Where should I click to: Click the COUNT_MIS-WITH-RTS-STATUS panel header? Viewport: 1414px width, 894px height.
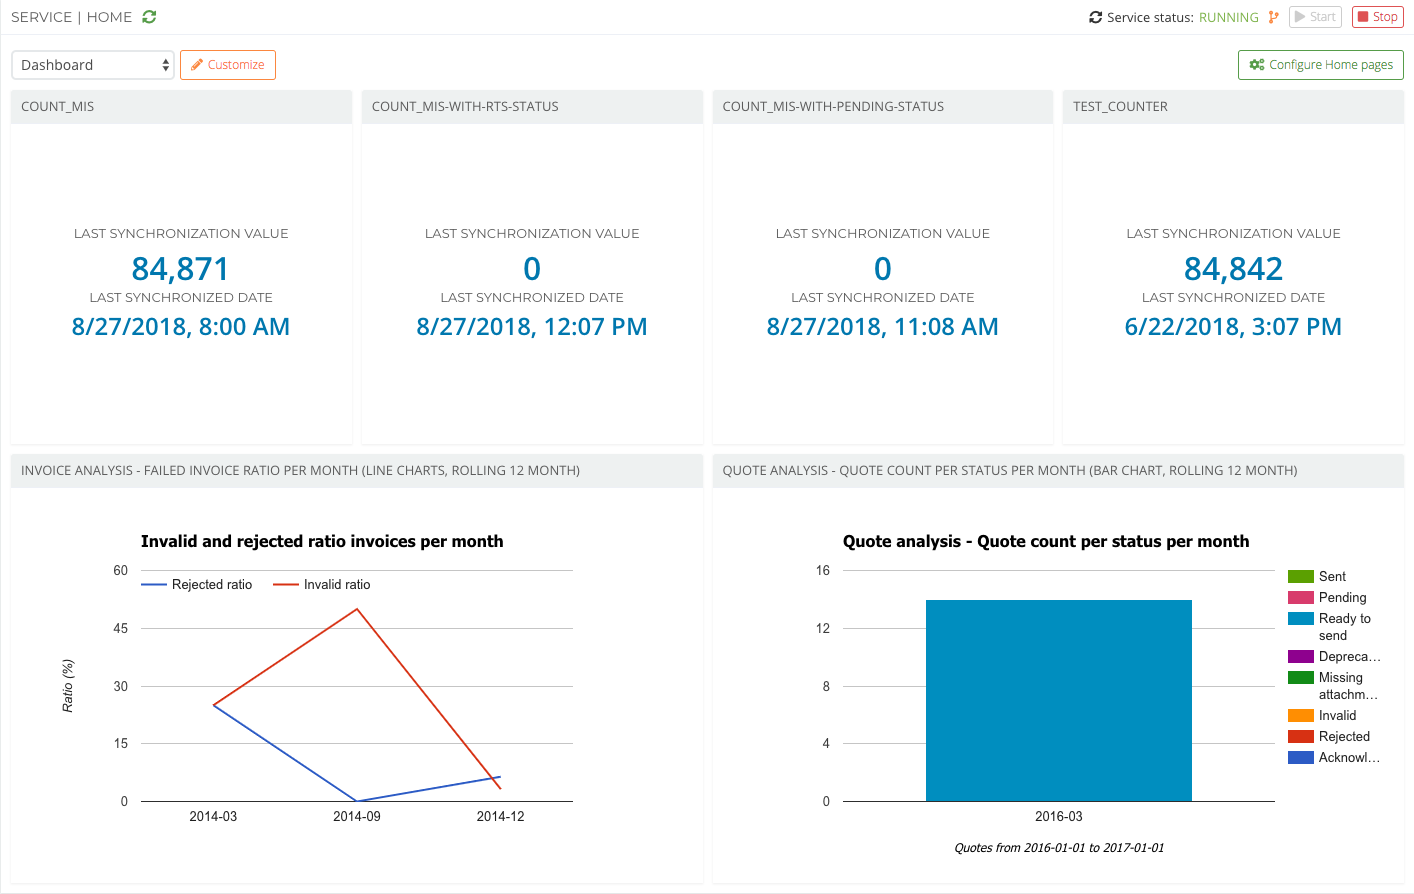[532, 107]
